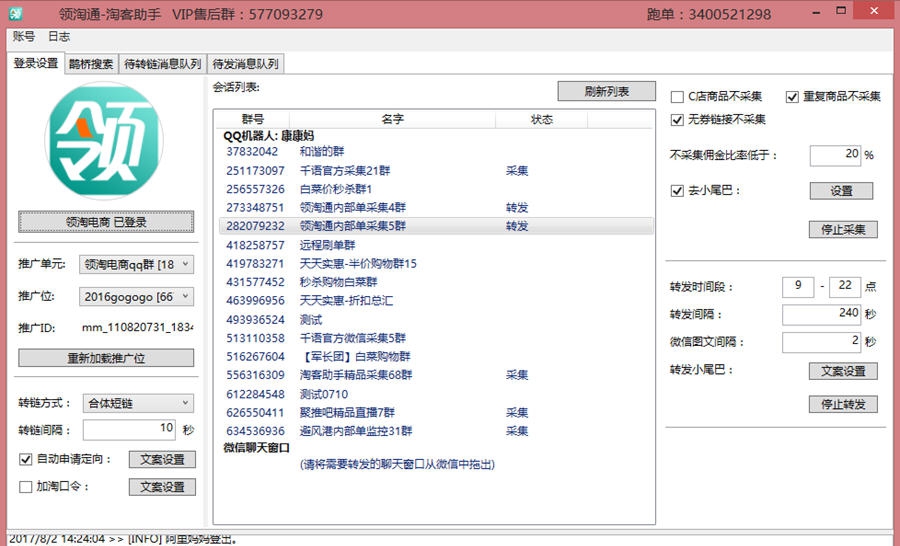Image resolution: width=900 pixels, height=546 pixels.
Task: Switch to the 登录设置 tab
Action: tap(36, 63)
